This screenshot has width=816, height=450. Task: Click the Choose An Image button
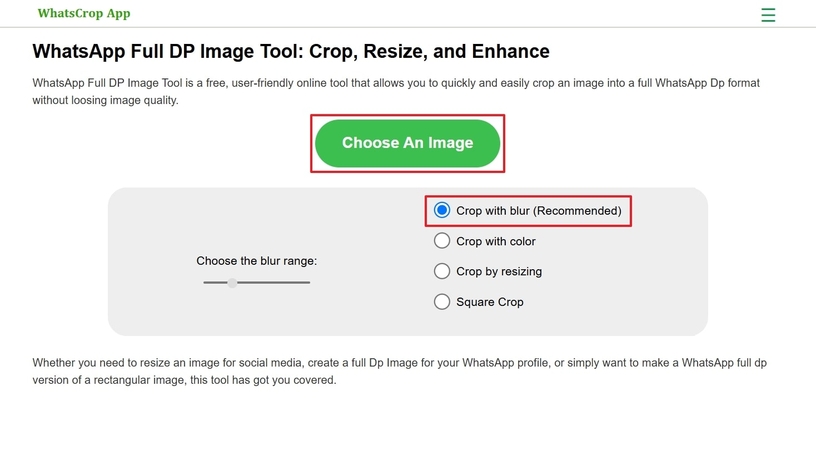pyautogui.click(x=407, y=143)
